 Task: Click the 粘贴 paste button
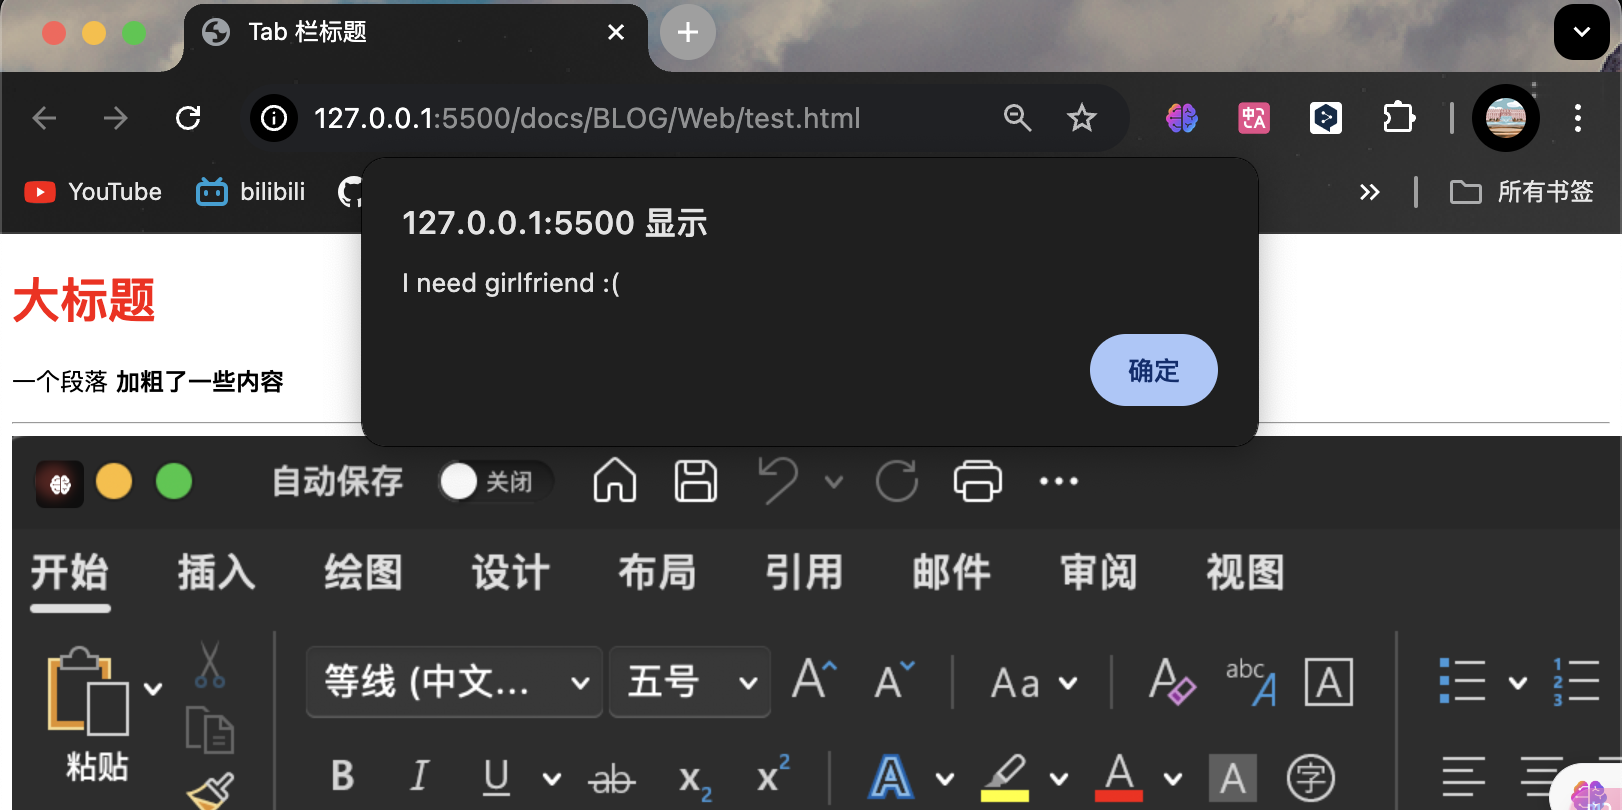click(89, 715)
